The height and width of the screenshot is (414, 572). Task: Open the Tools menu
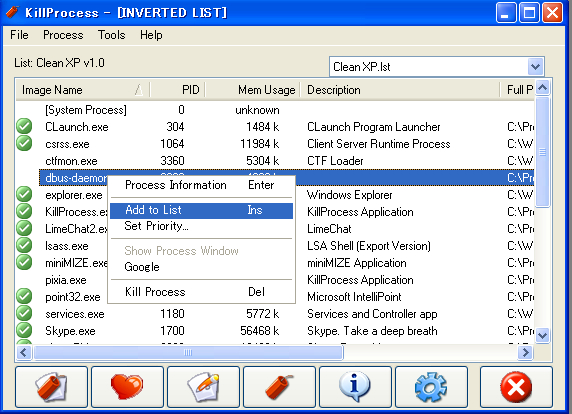pyautogui.click(x=111, y=35)
